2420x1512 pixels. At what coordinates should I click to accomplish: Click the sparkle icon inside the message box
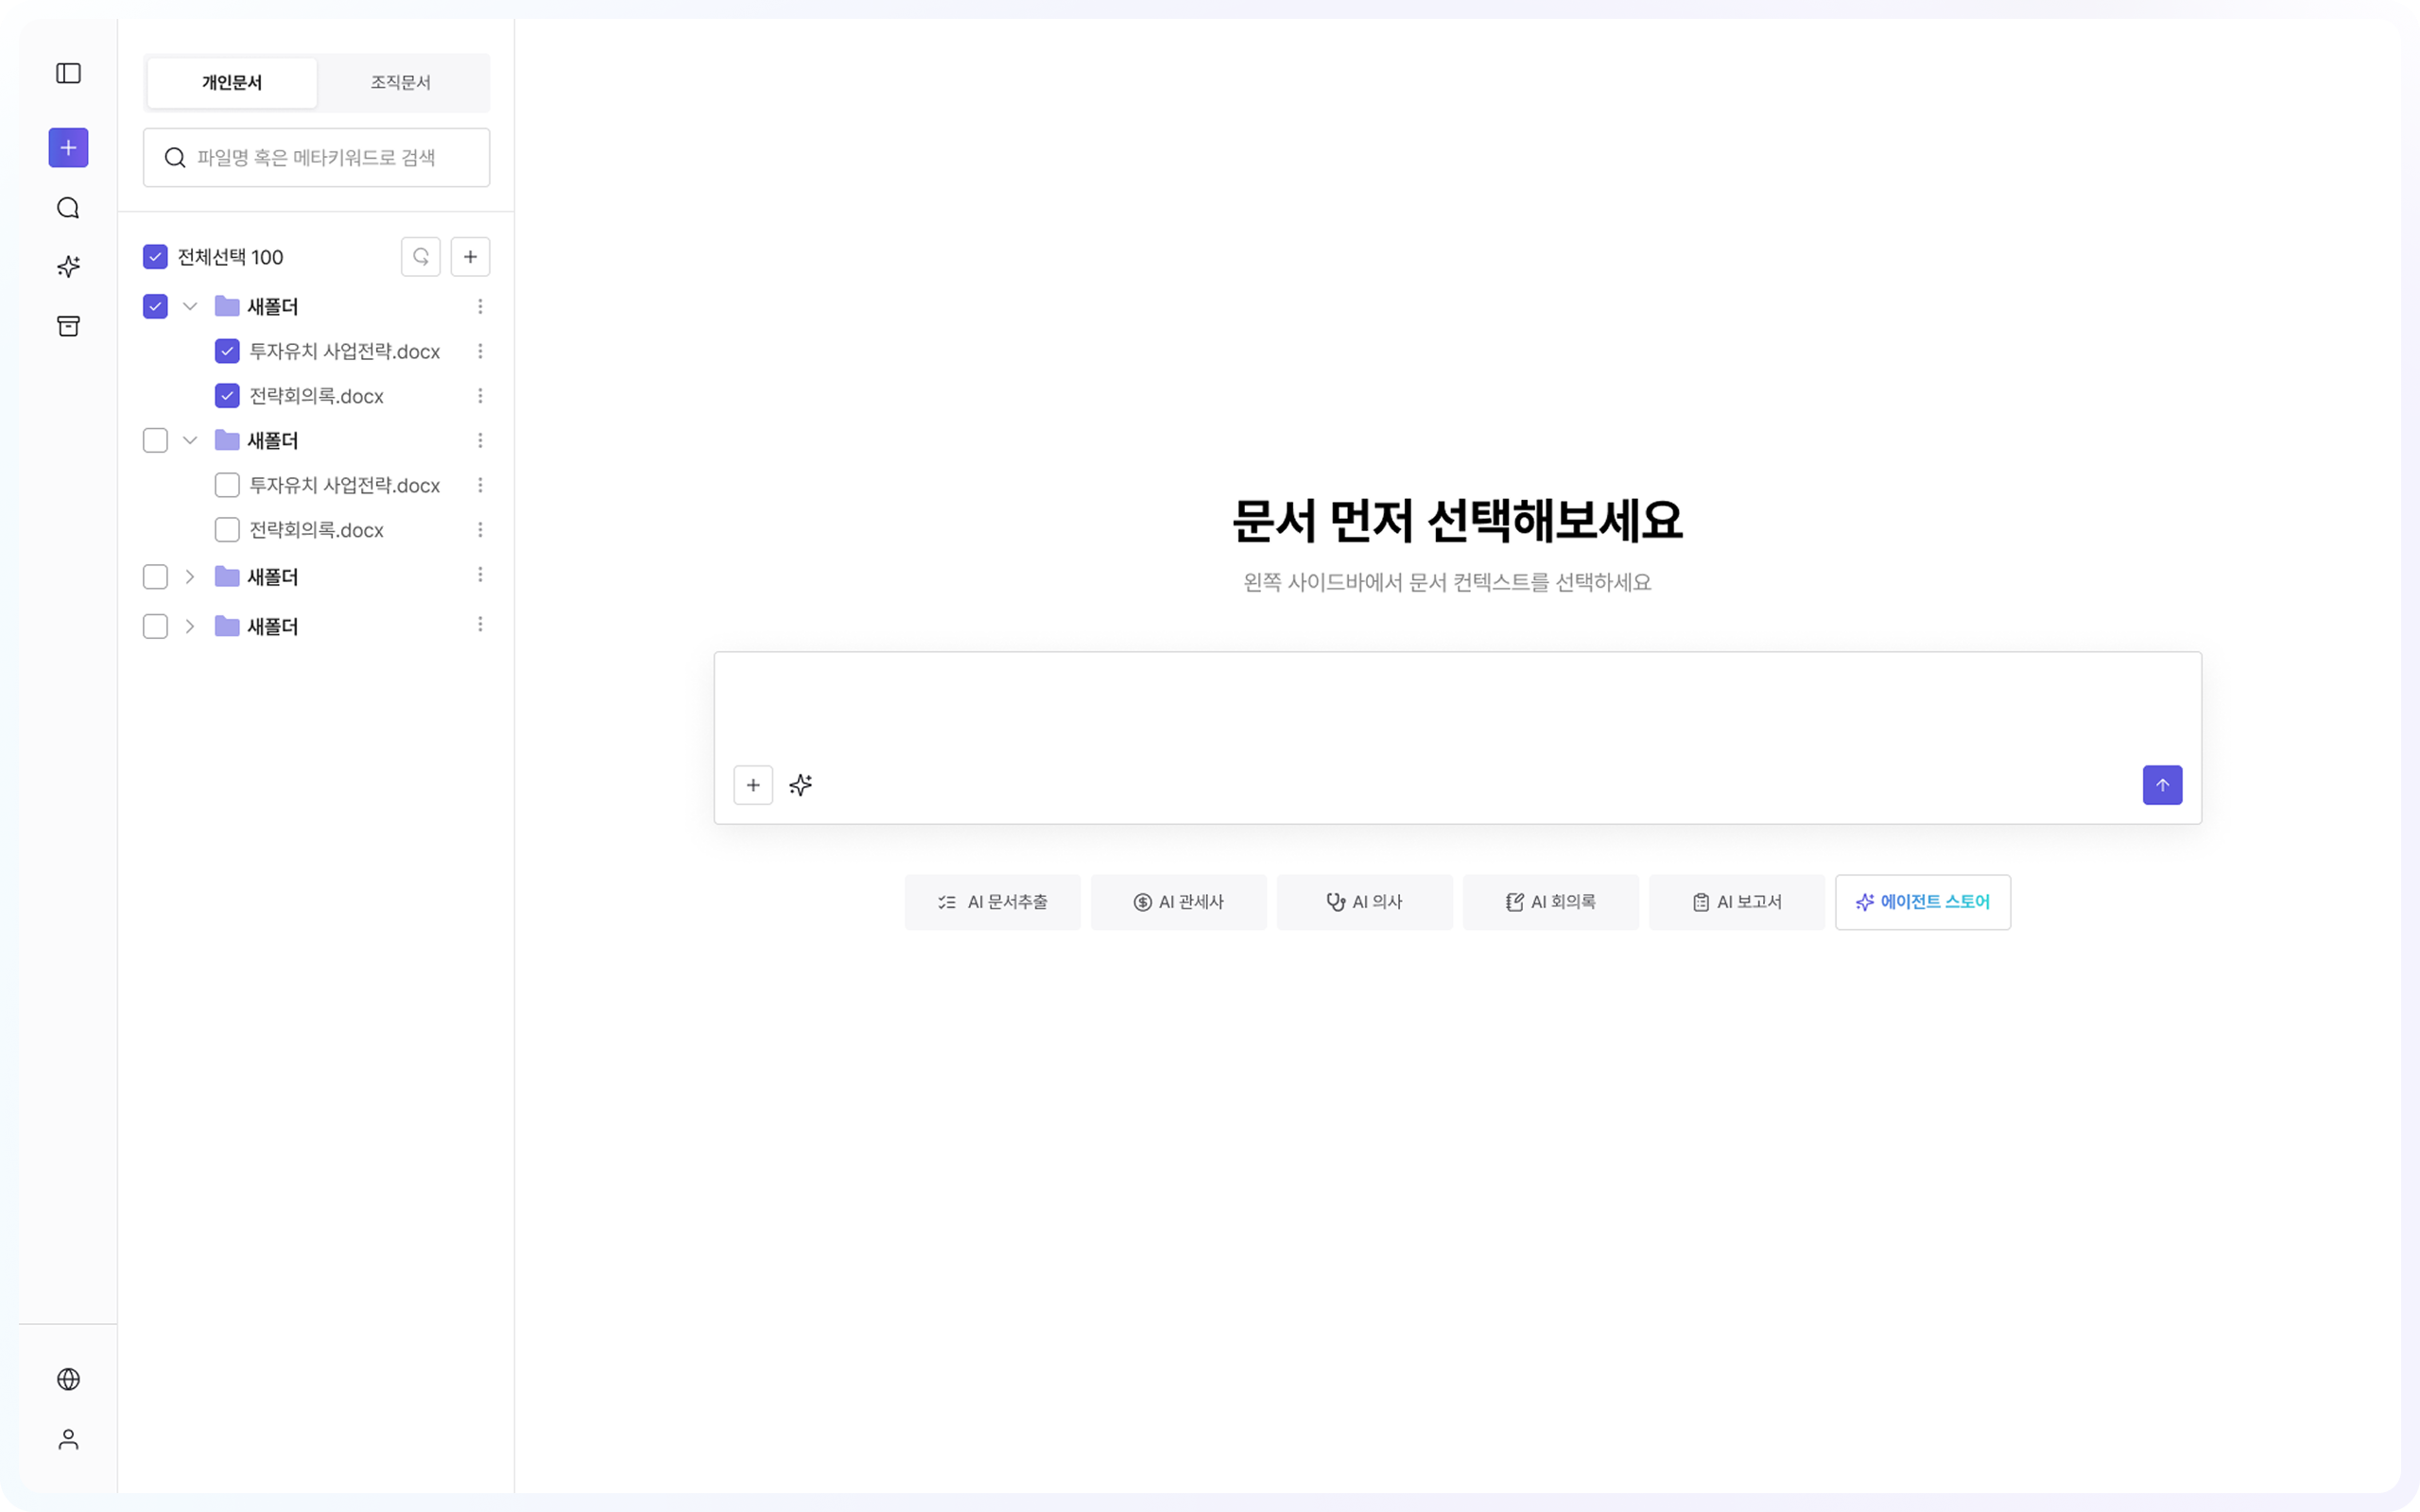click(x=800, y=785)
